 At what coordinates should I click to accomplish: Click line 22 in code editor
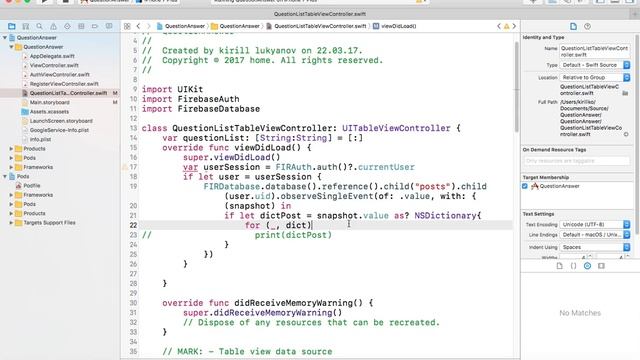coord(327,225)
